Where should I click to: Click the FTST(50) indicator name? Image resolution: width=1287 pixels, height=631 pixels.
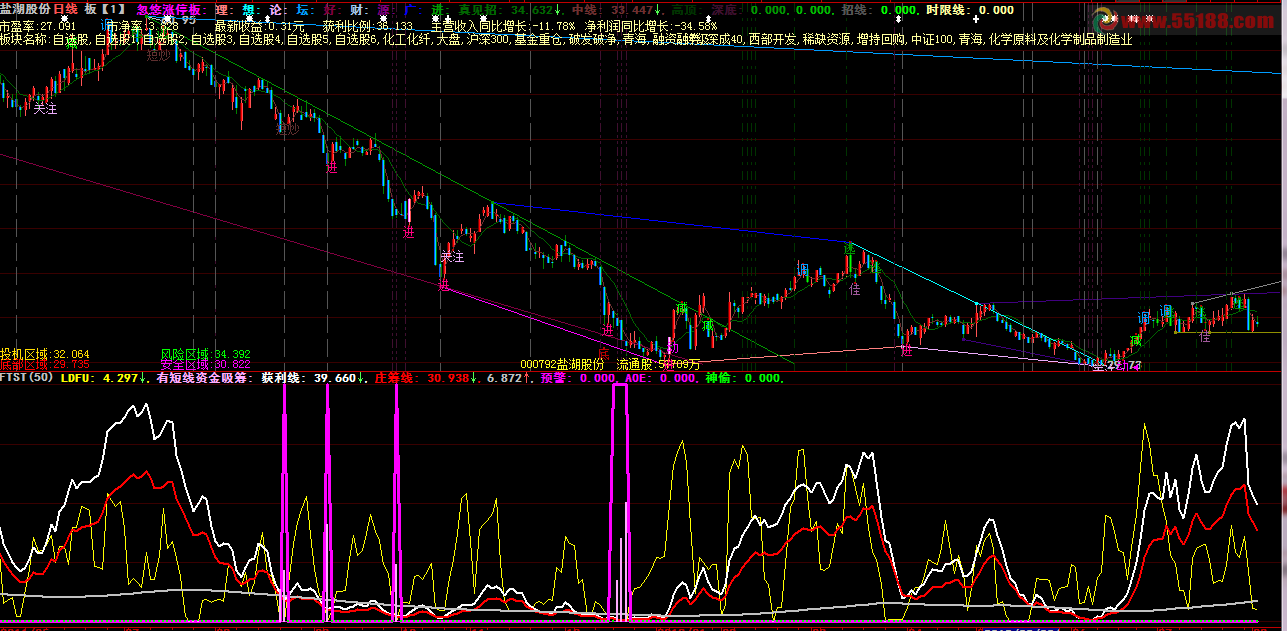tap(27, 378)
